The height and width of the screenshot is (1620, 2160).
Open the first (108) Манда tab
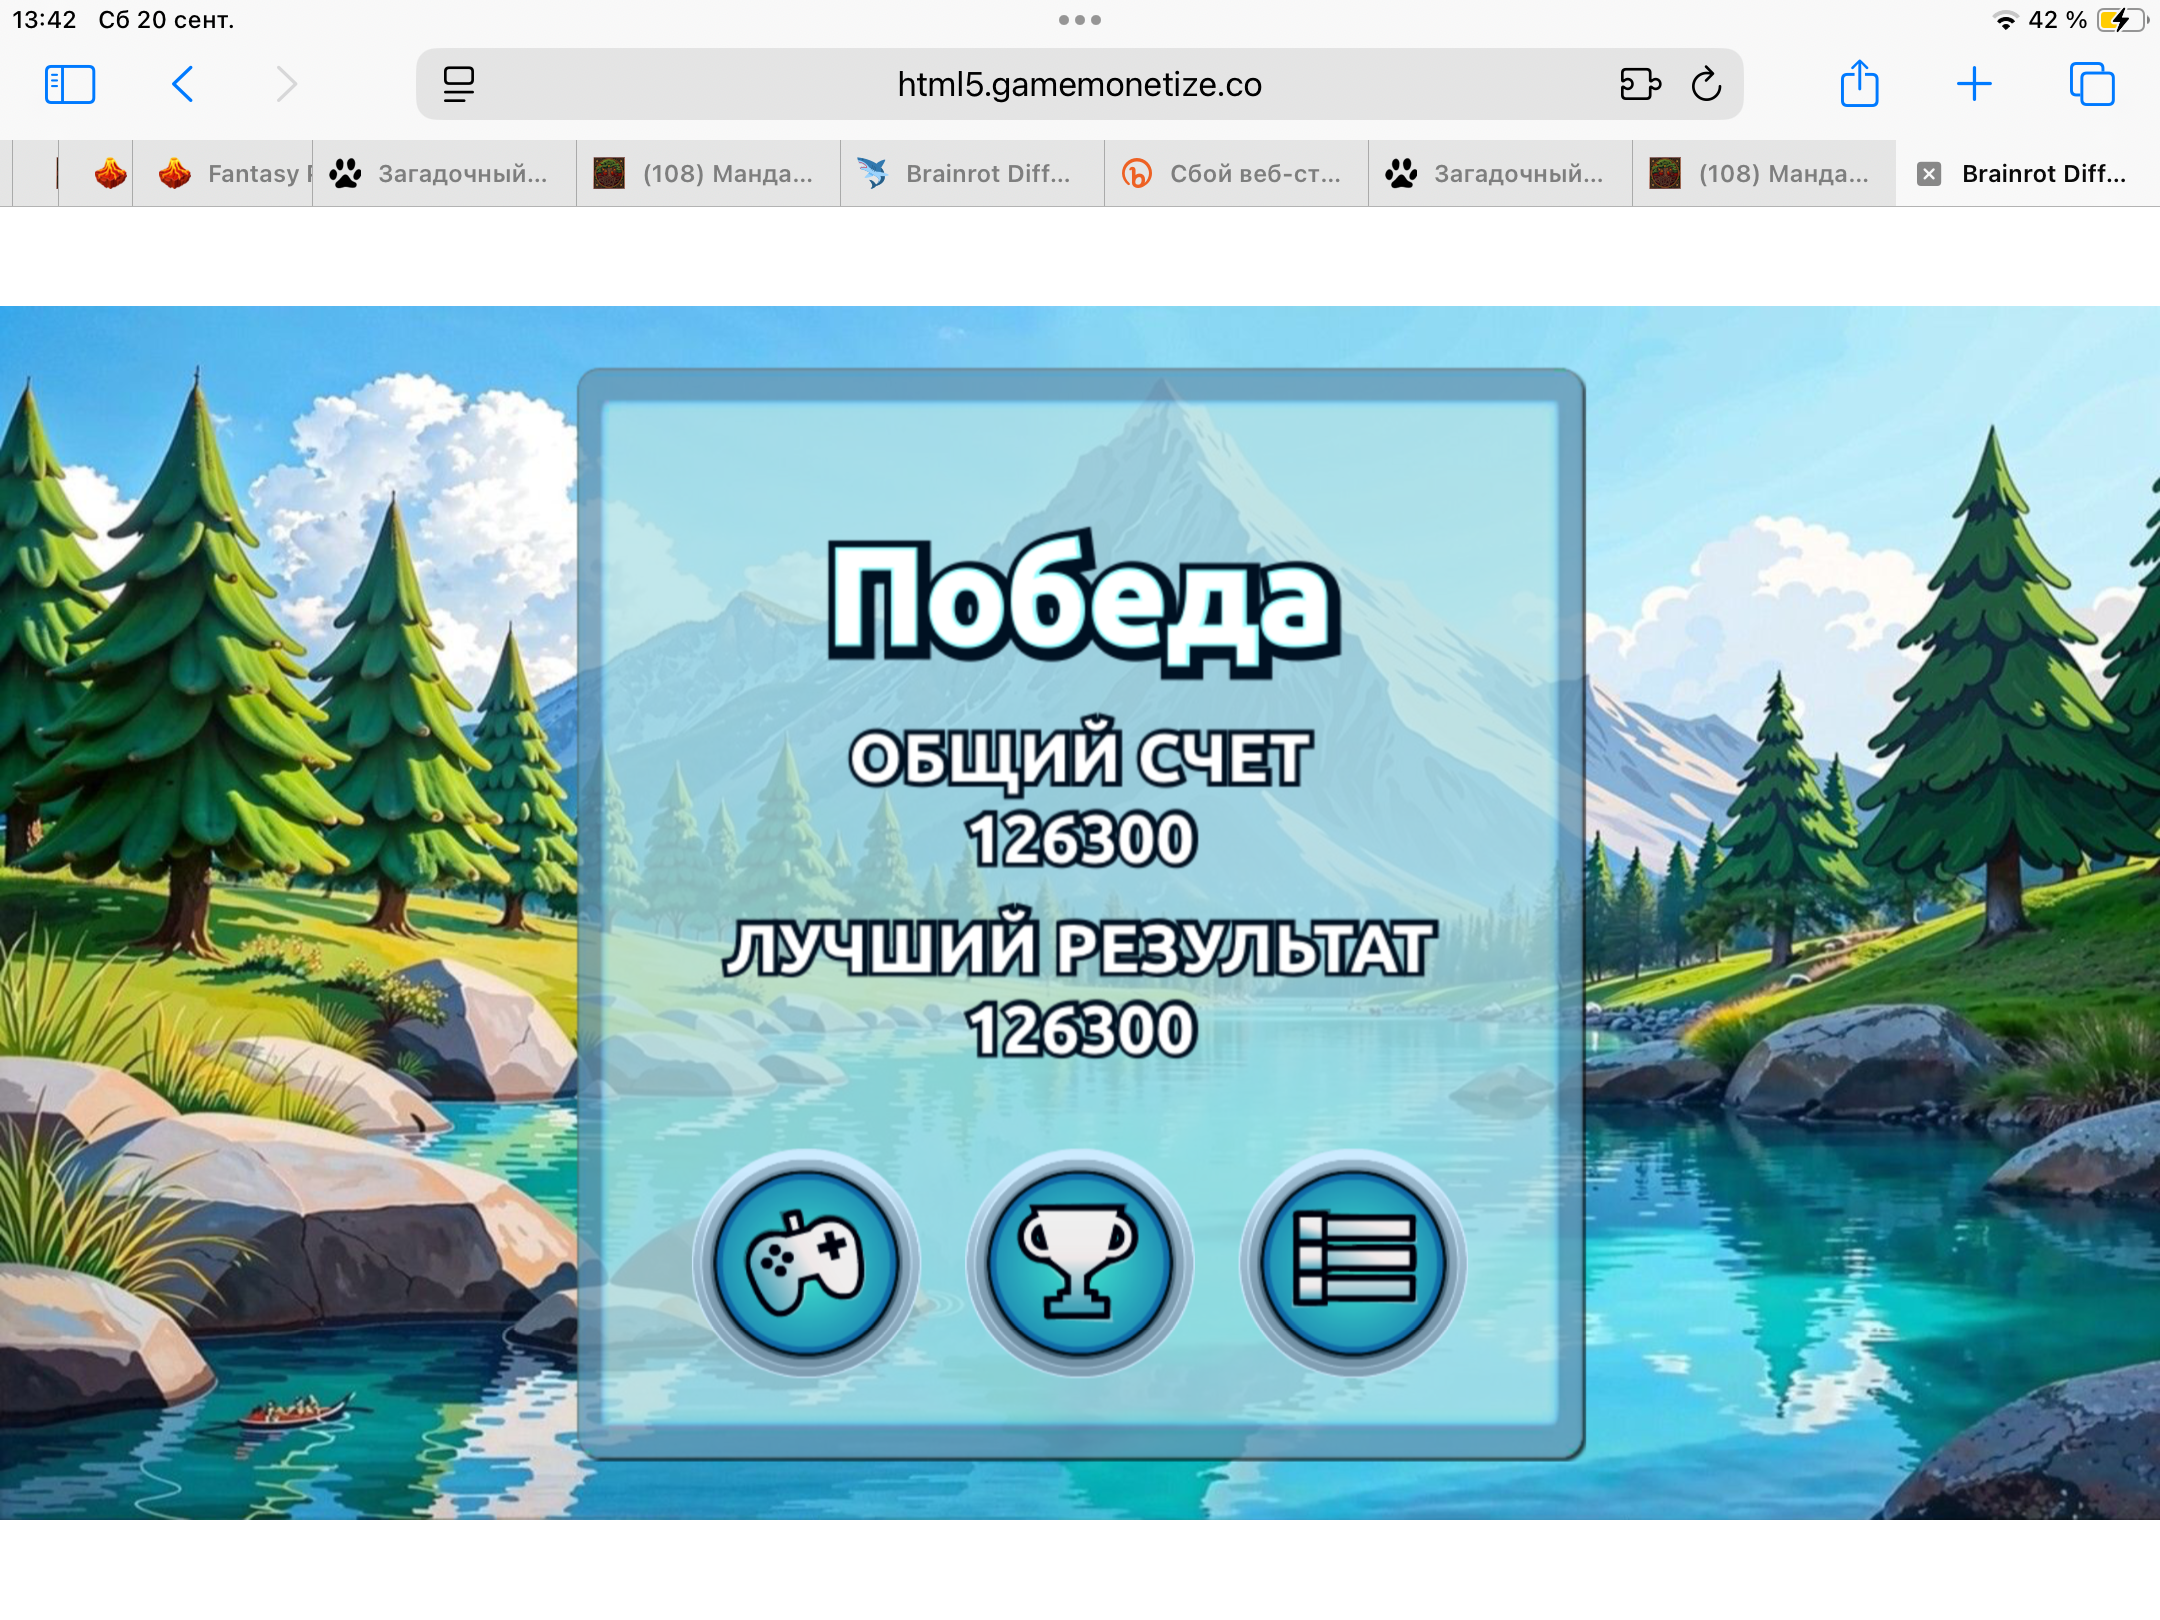709,174
